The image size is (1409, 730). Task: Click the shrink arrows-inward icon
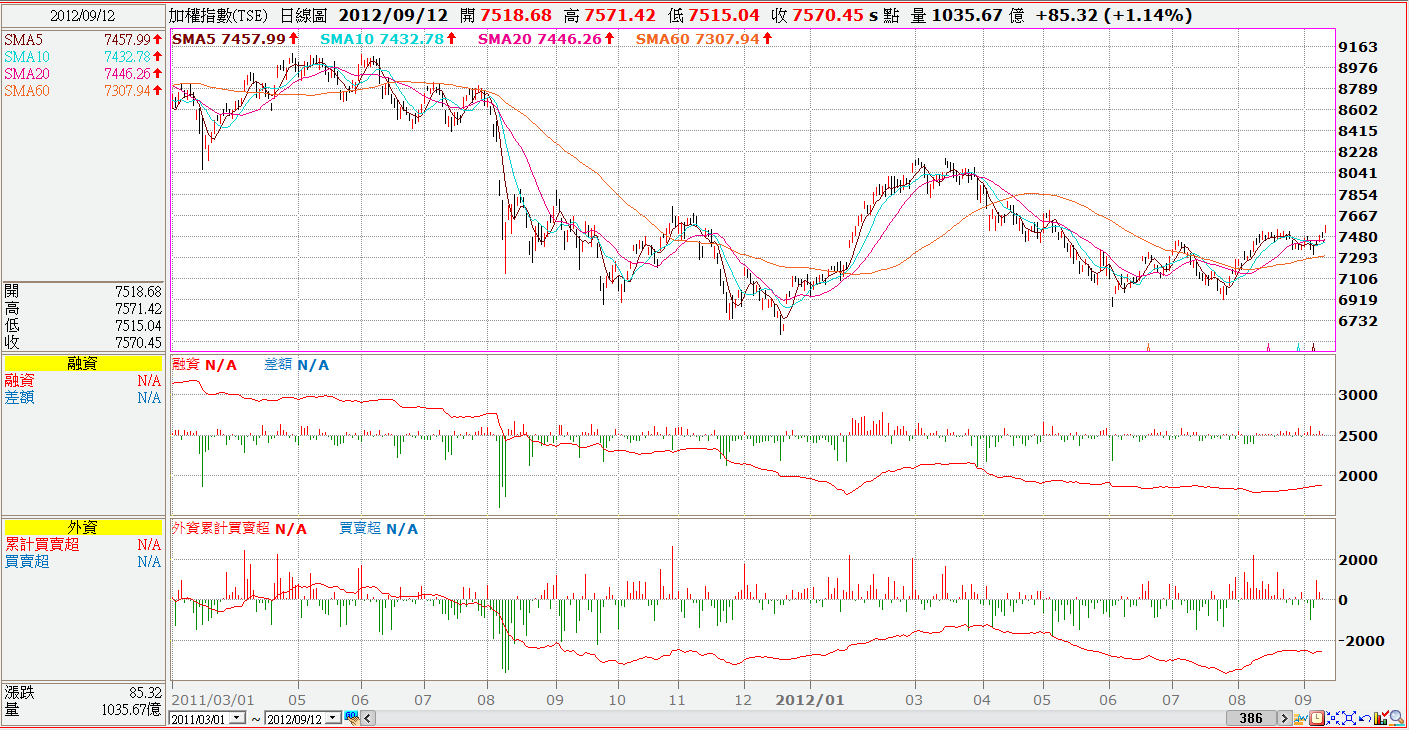coord(1333,718)
